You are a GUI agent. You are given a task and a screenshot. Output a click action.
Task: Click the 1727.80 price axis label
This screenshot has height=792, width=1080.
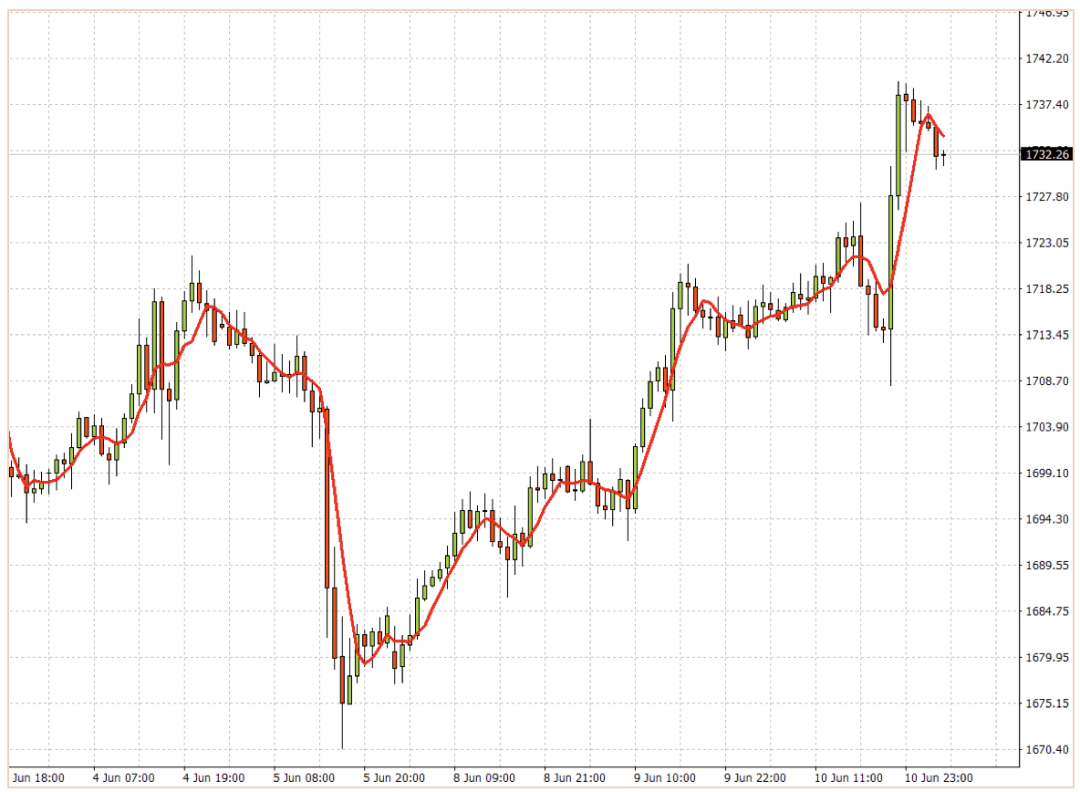1048,197
